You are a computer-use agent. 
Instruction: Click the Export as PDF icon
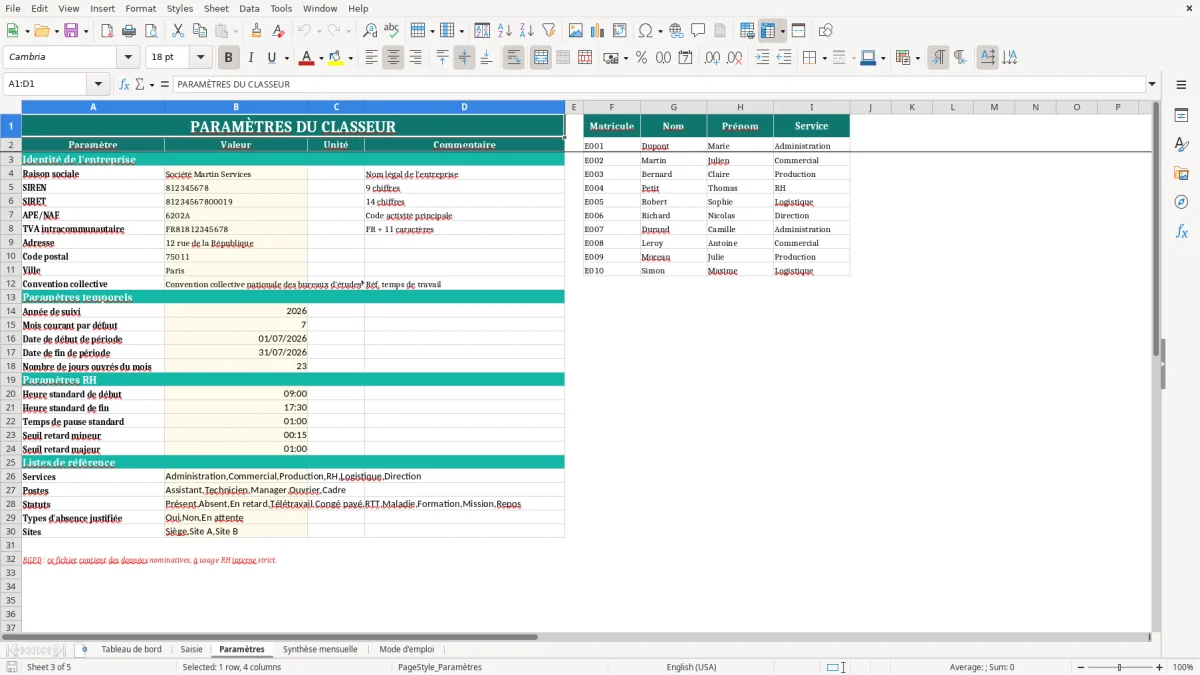[x=107, y=31]
